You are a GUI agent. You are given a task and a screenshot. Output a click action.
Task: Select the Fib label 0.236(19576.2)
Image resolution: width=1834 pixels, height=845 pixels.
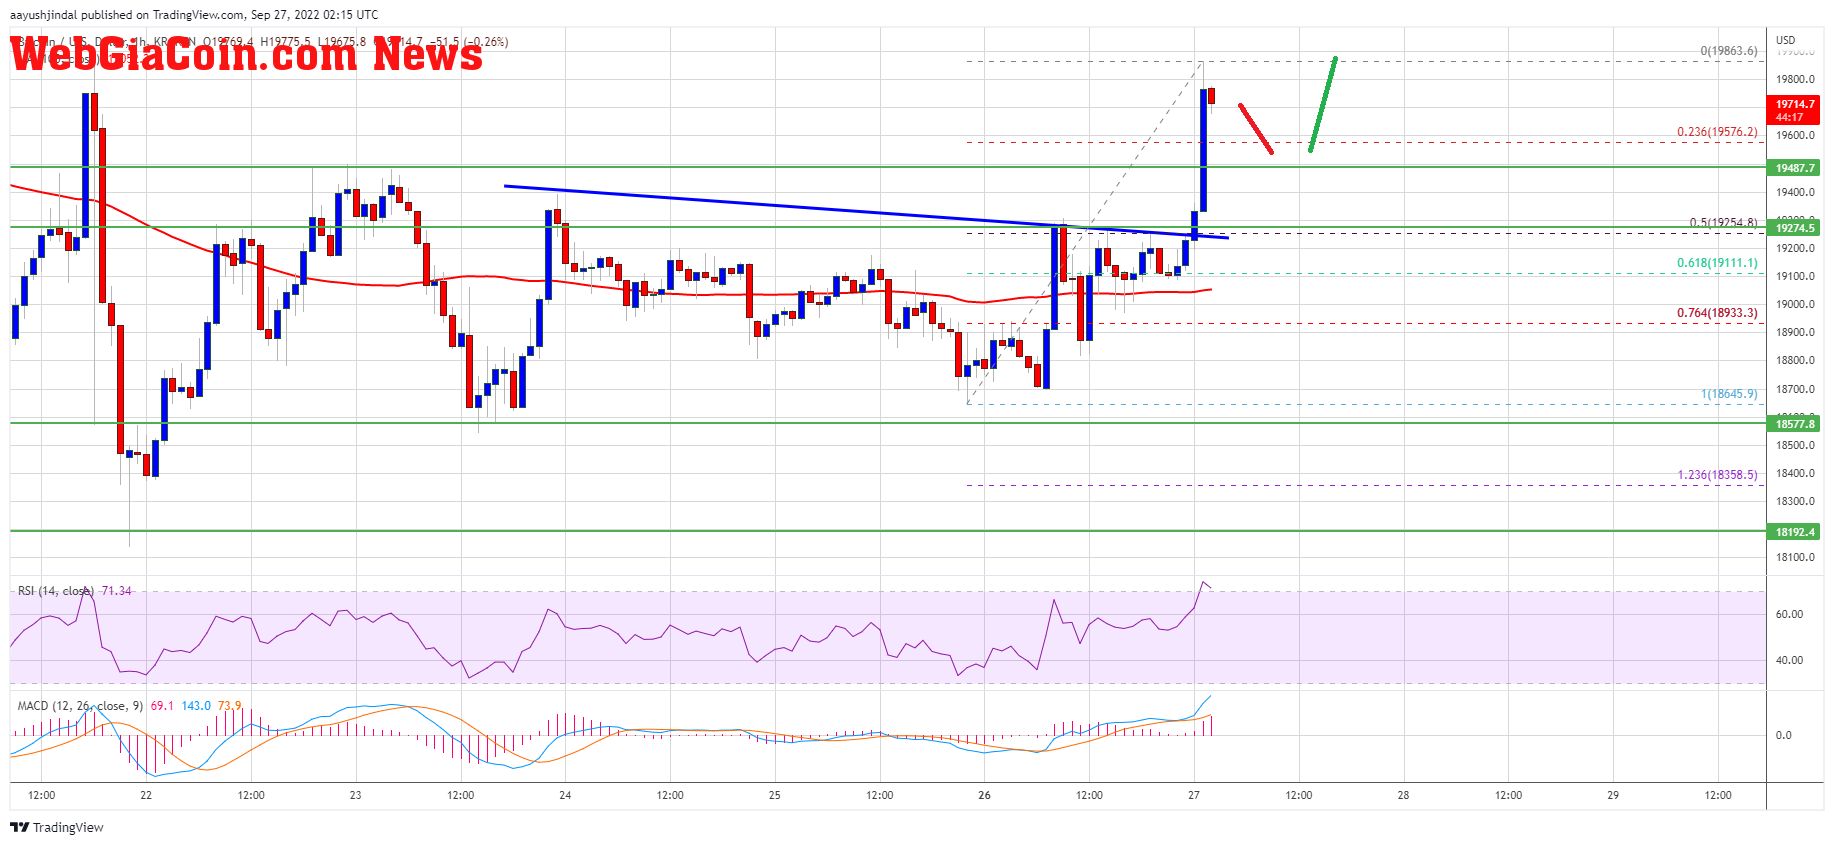pos(1717,132)
